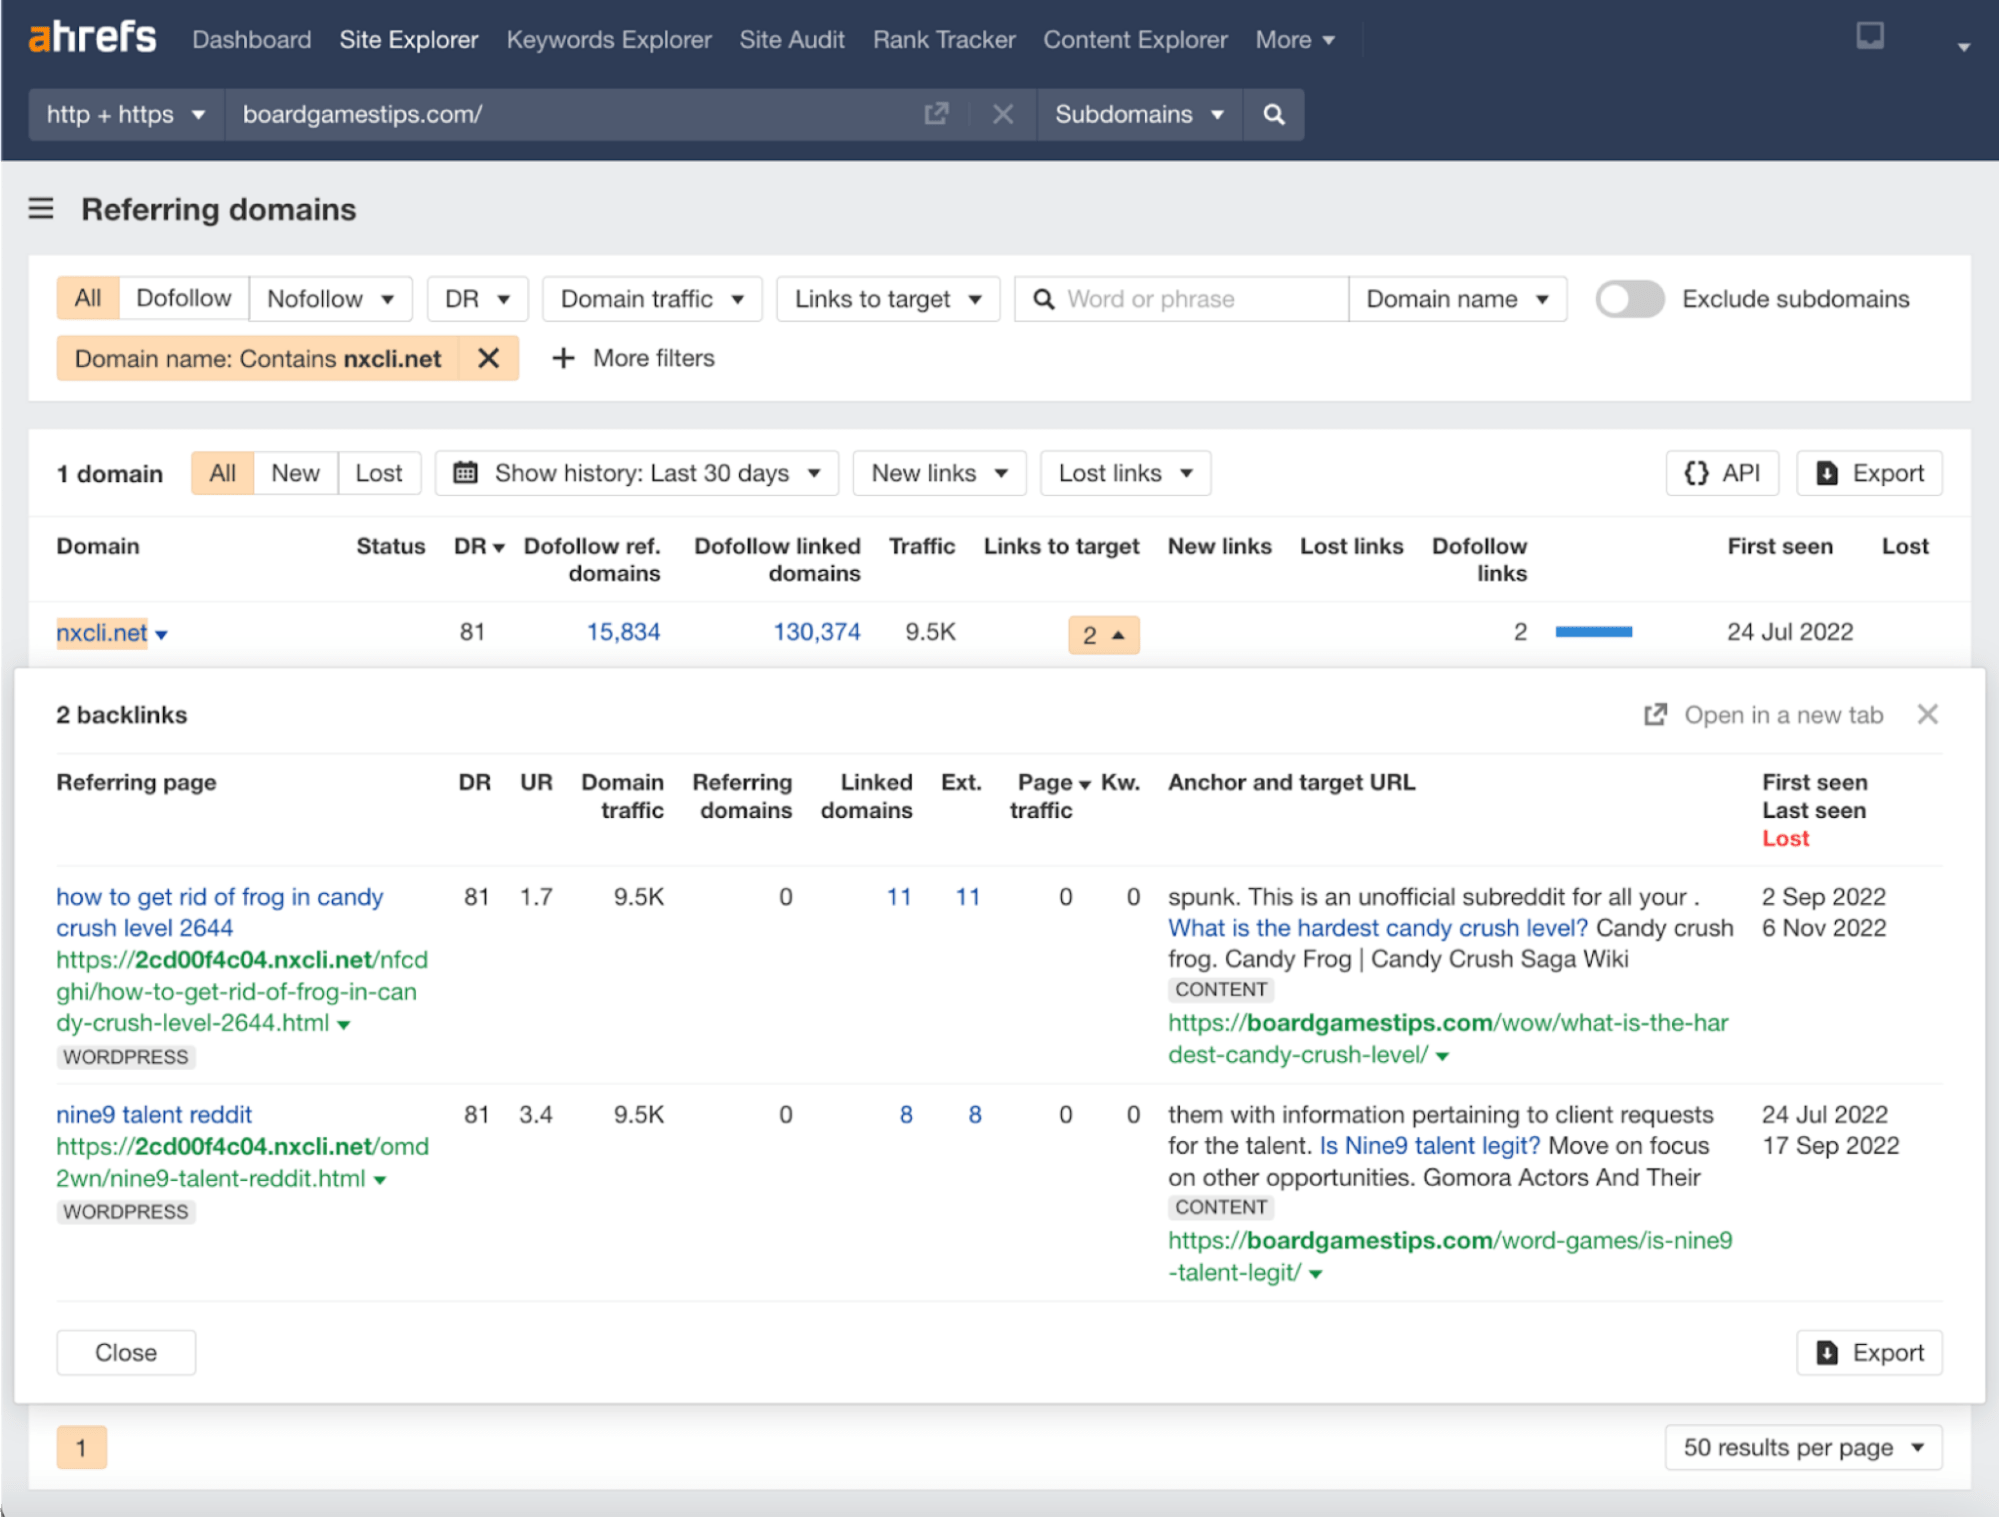Click the Close button in the backlinks panel
1999x1517 pixels.
pyautogui.click(x=125, y=1352)
